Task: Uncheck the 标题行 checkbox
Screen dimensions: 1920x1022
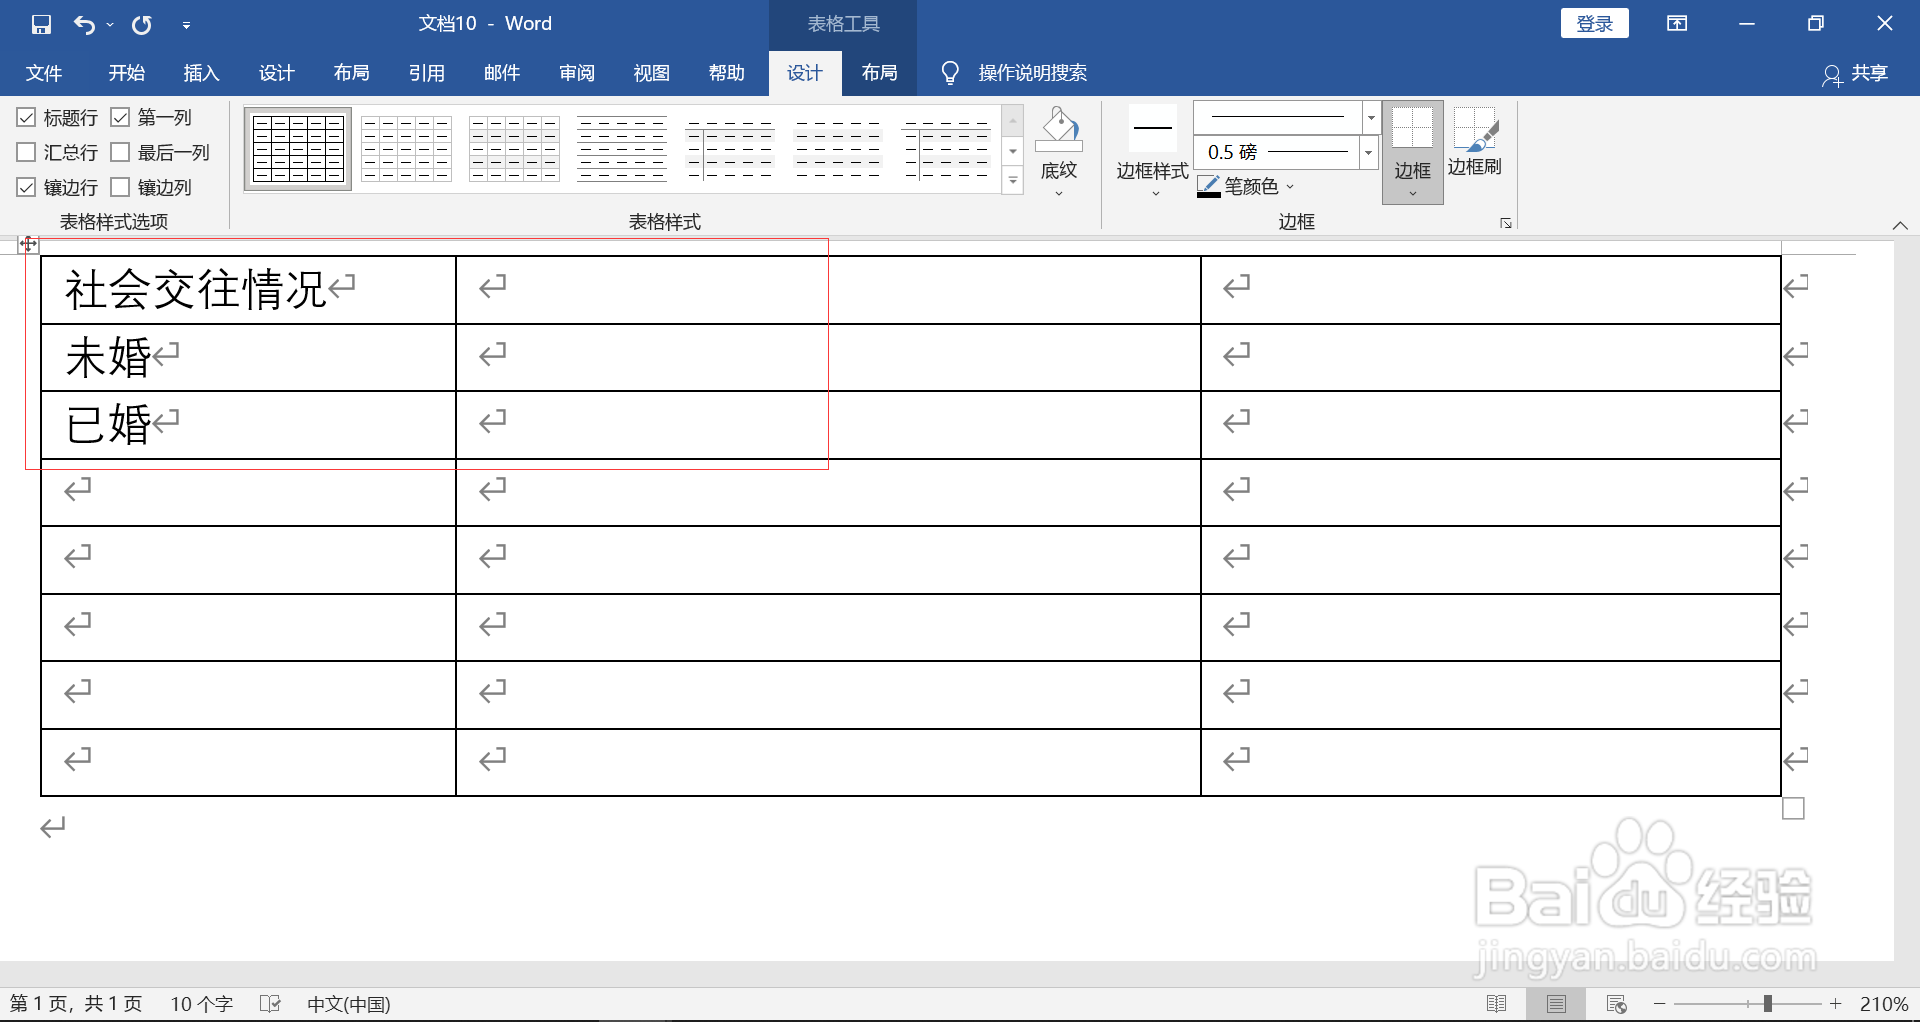Action: (x=26, y=117)
